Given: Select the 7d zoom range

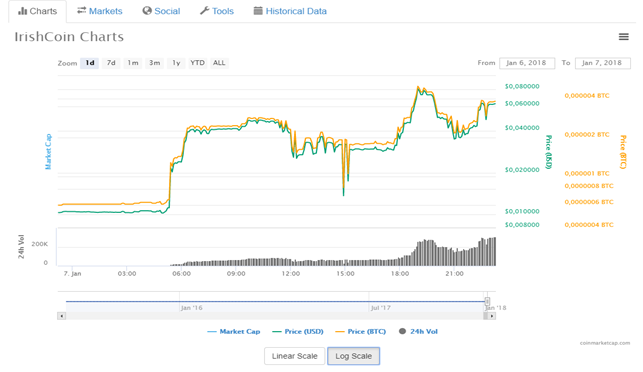Looking at the screenshot, I should point(111,63).
